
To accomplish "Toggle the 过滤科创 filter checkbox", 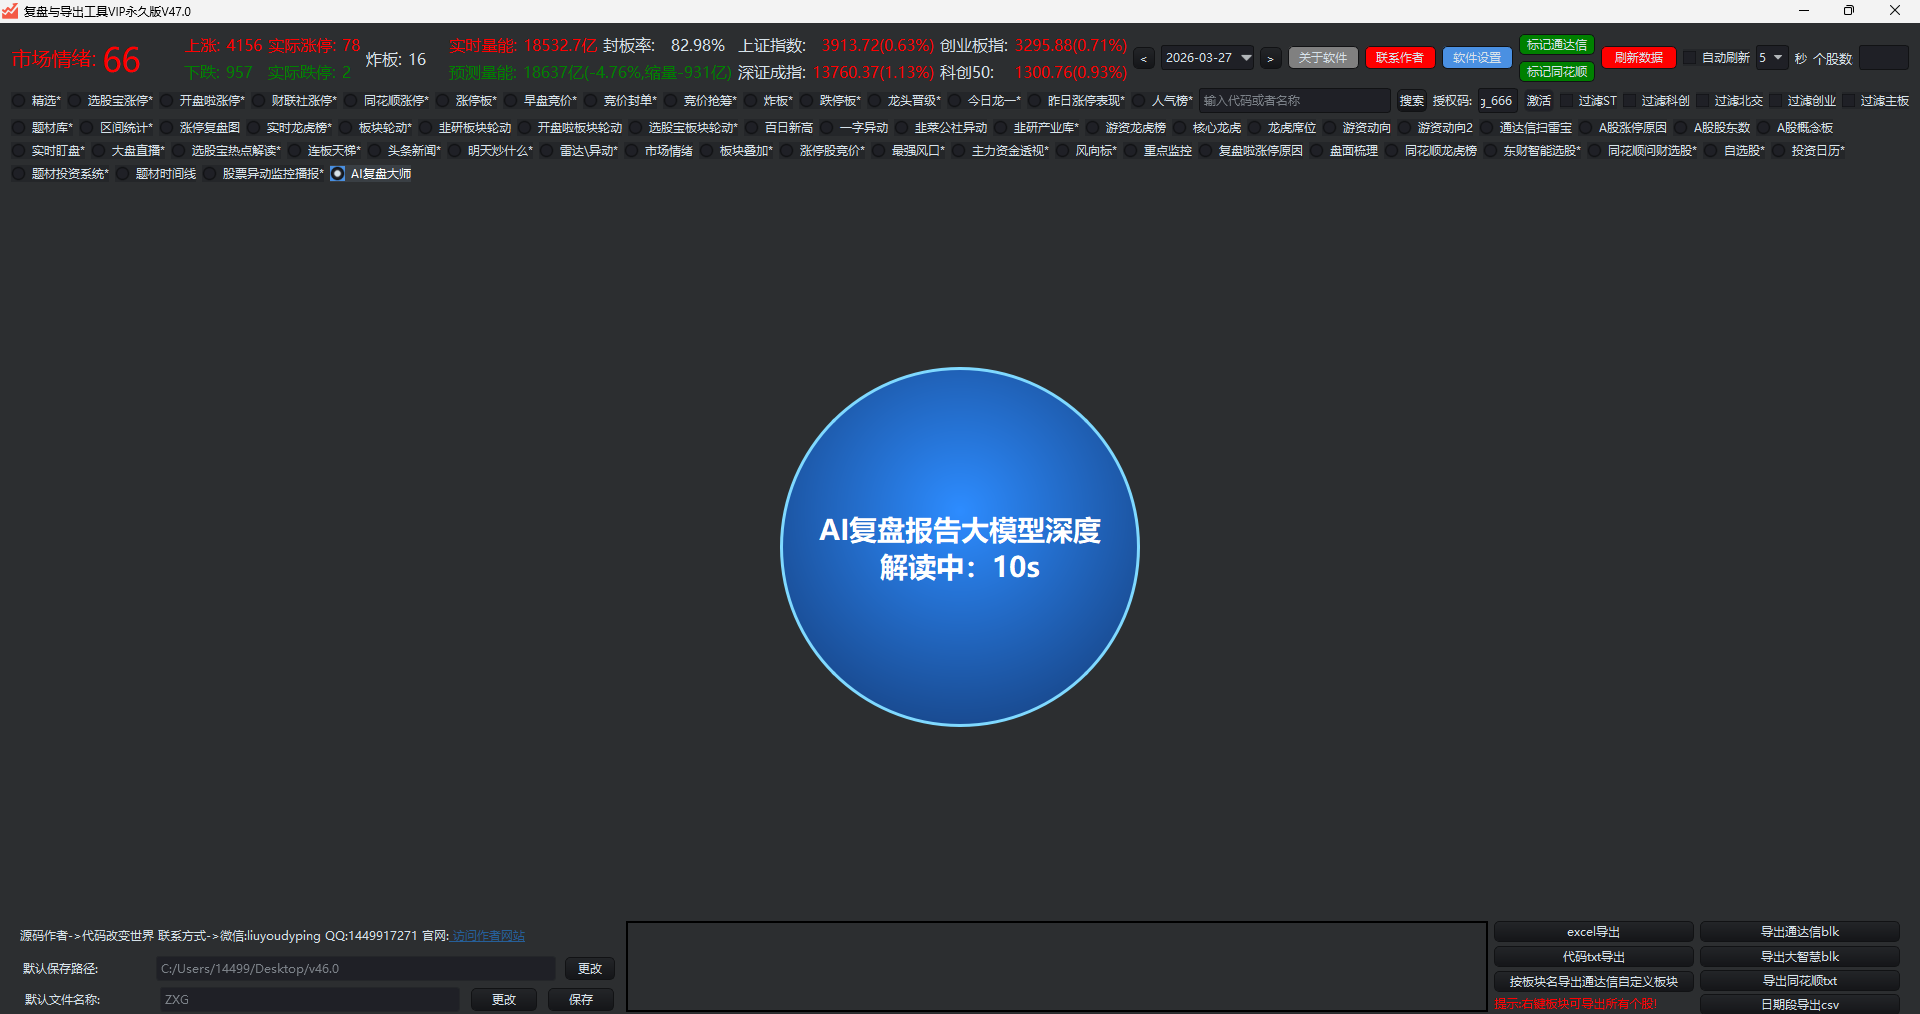I will coord(1630,101).
